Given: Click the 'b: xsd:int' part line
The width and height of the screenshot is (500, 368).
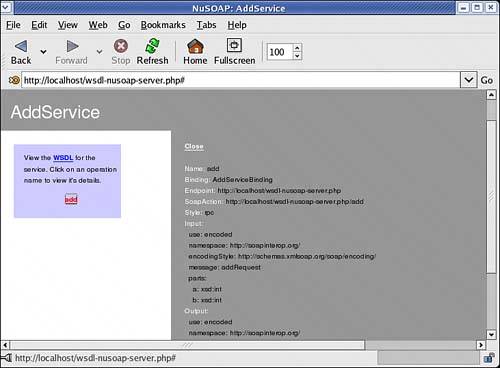Looking at the screenshot, I should (207, 300).
